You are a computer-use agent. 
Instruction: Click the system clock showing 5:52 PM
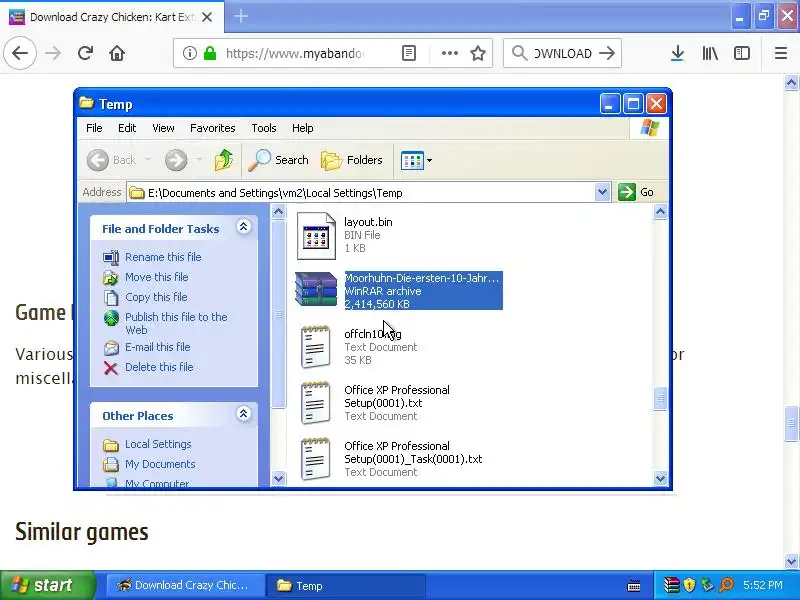[763, 585]
